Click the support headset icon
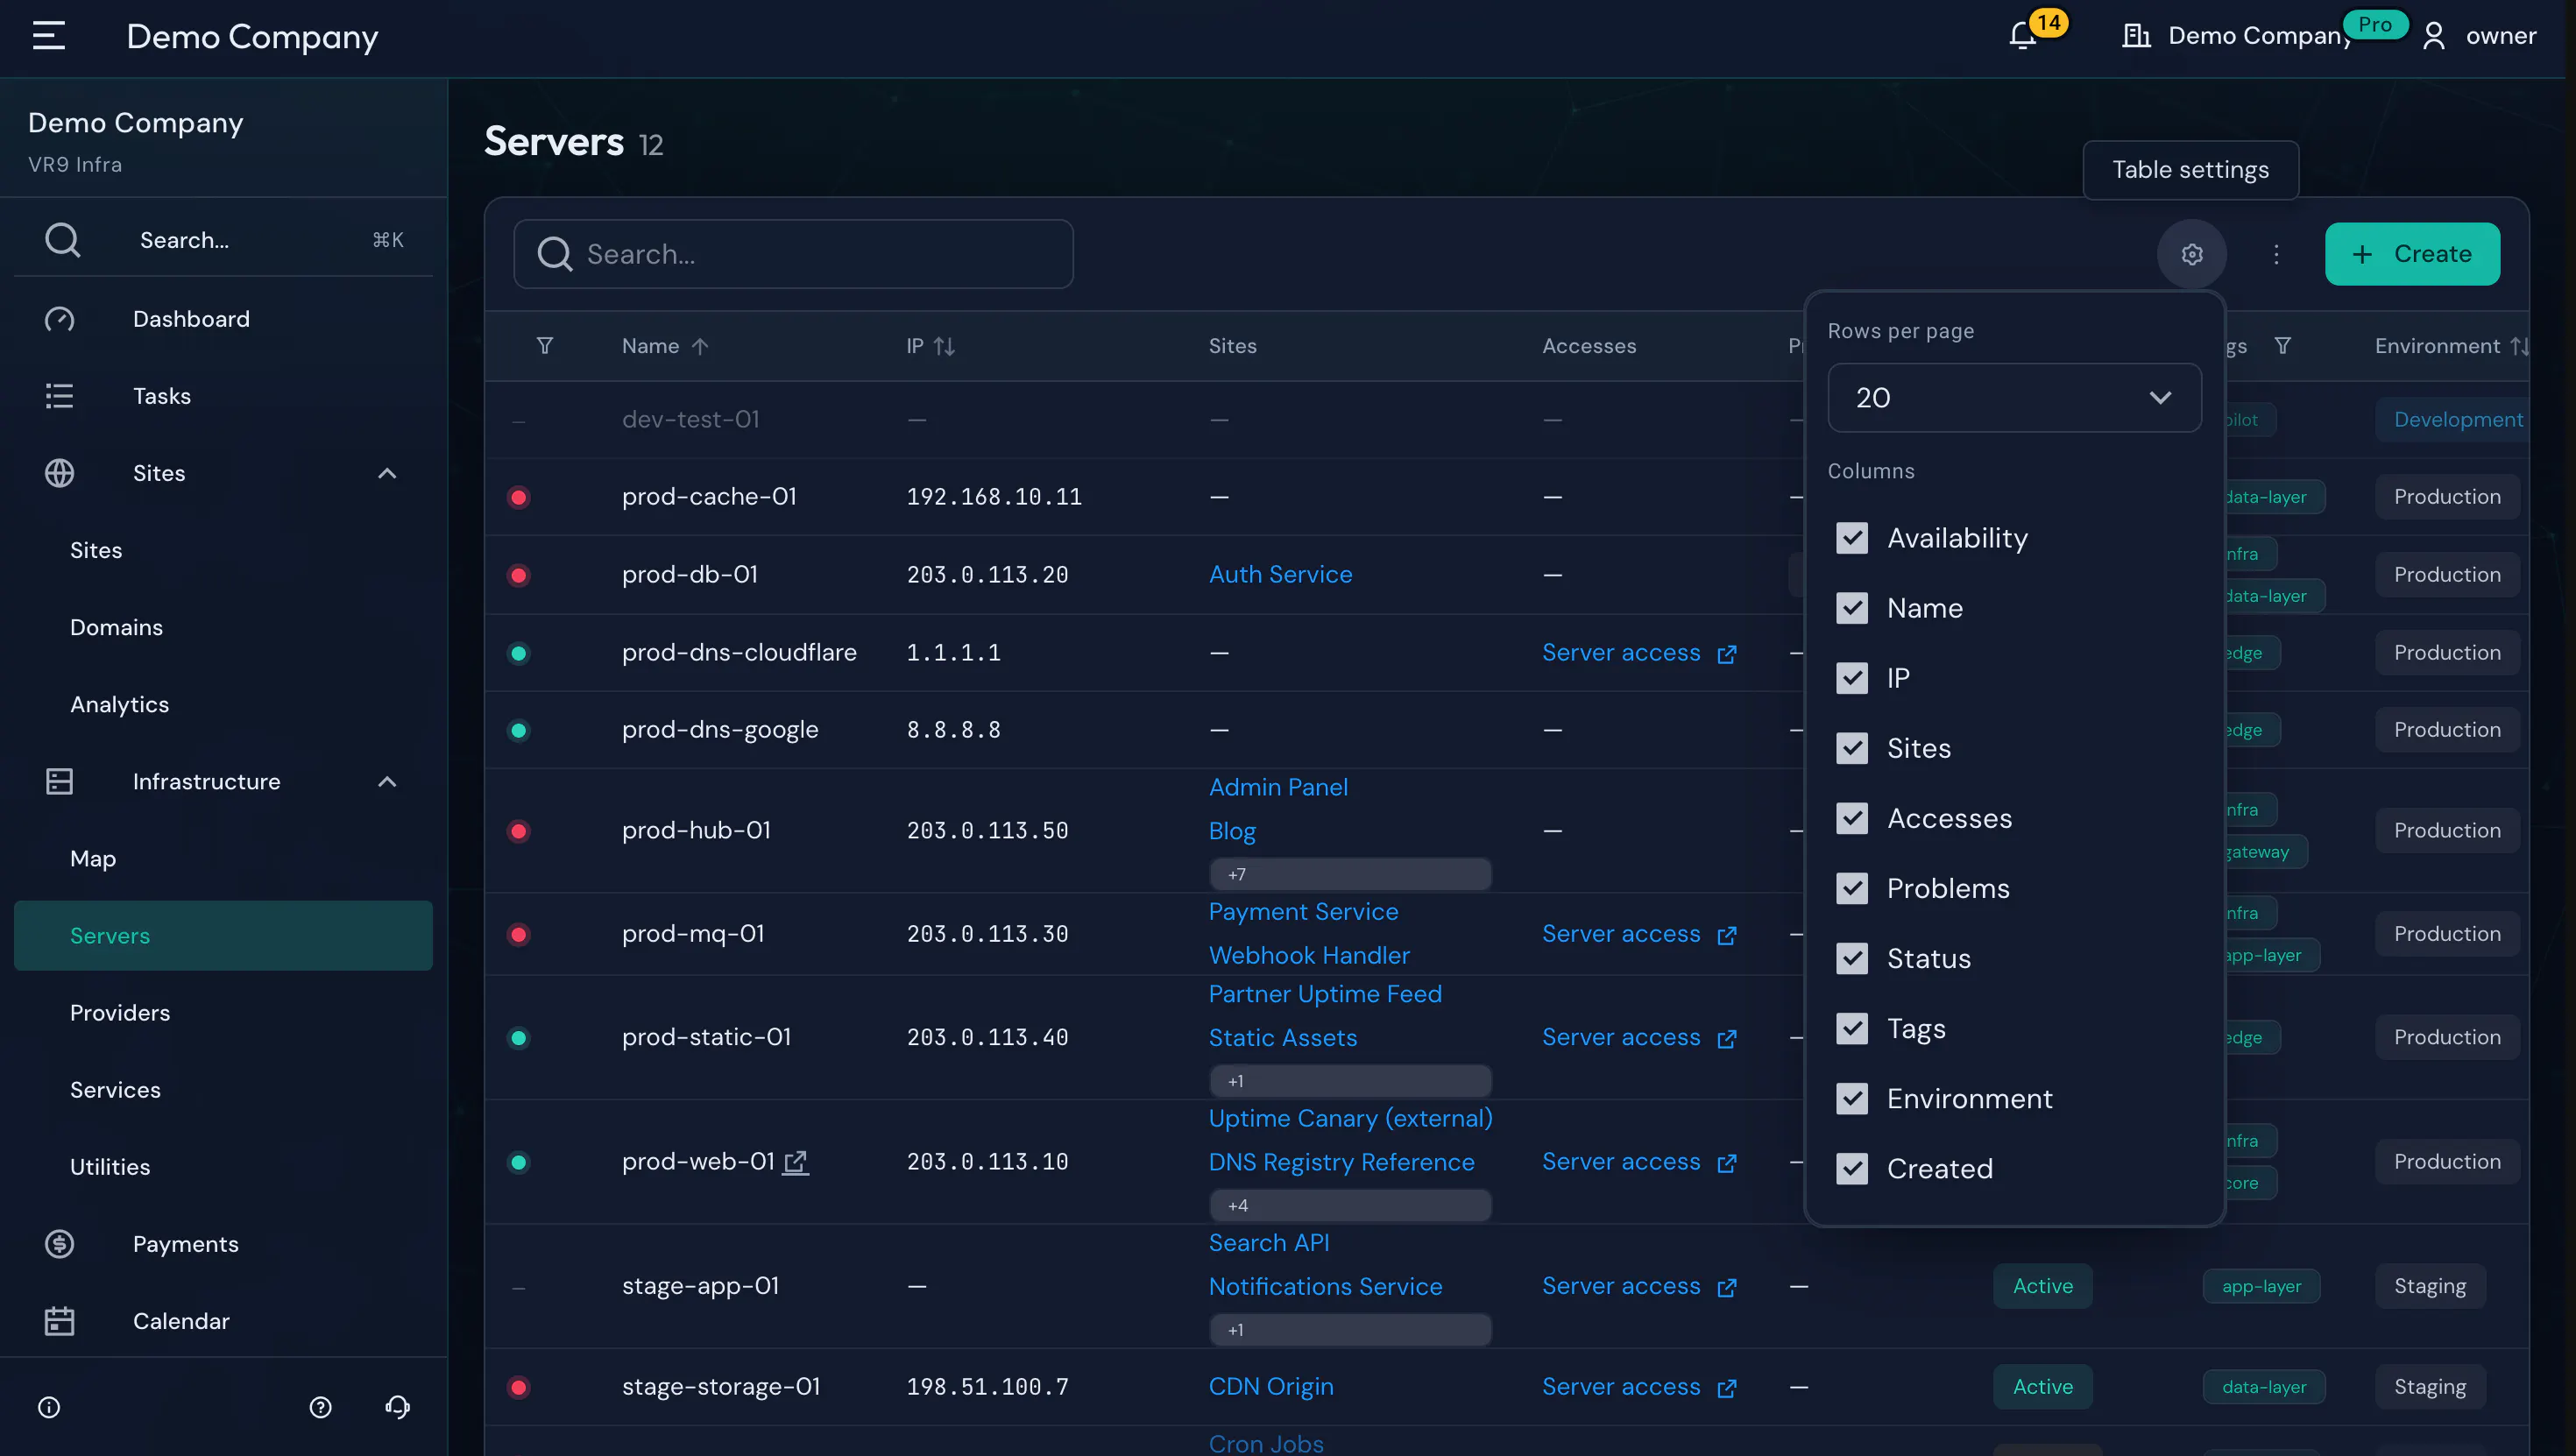The height and width of the screenshot is (1456, 2576). pyautogui.click(x=397, y=1407)
